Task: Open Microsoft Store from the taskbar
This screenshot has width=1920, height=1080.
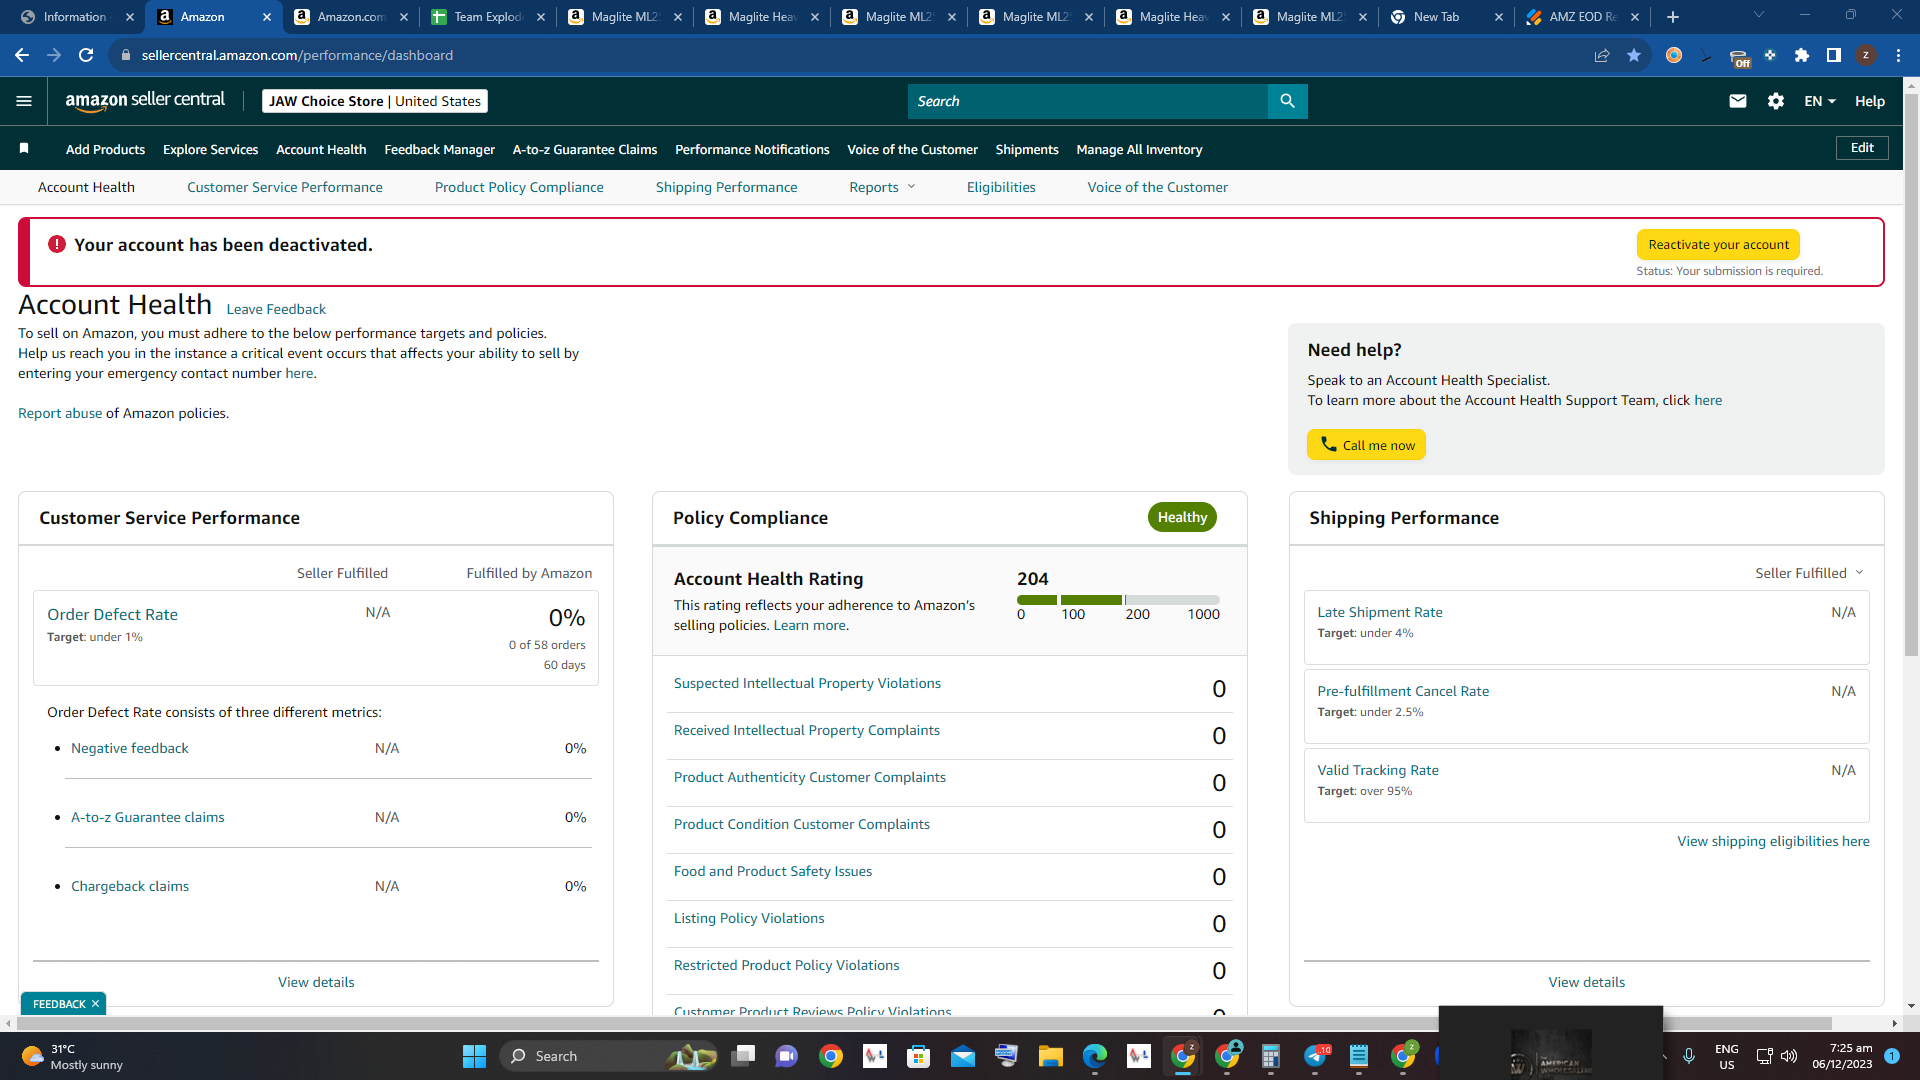Action: click(918, 1056)
